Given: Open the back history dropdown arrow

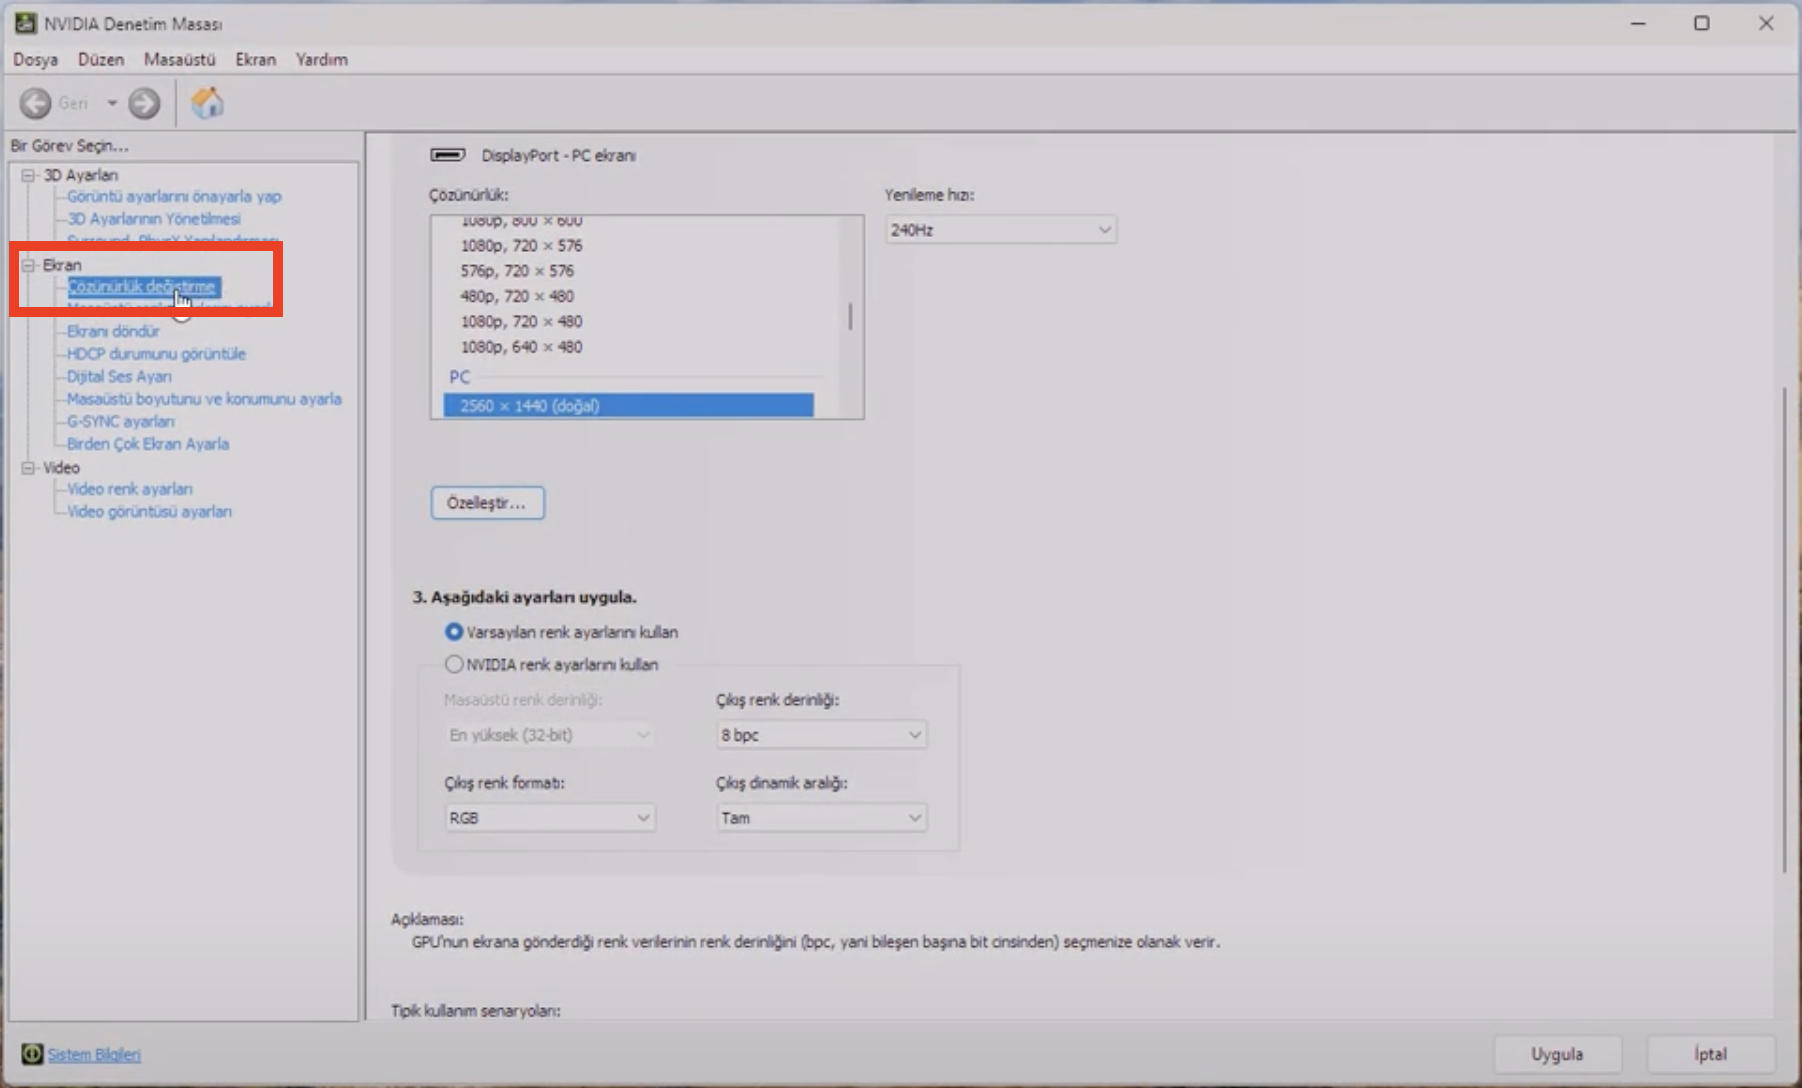Looking at the screenshot, I should click(x=112, y=103).
